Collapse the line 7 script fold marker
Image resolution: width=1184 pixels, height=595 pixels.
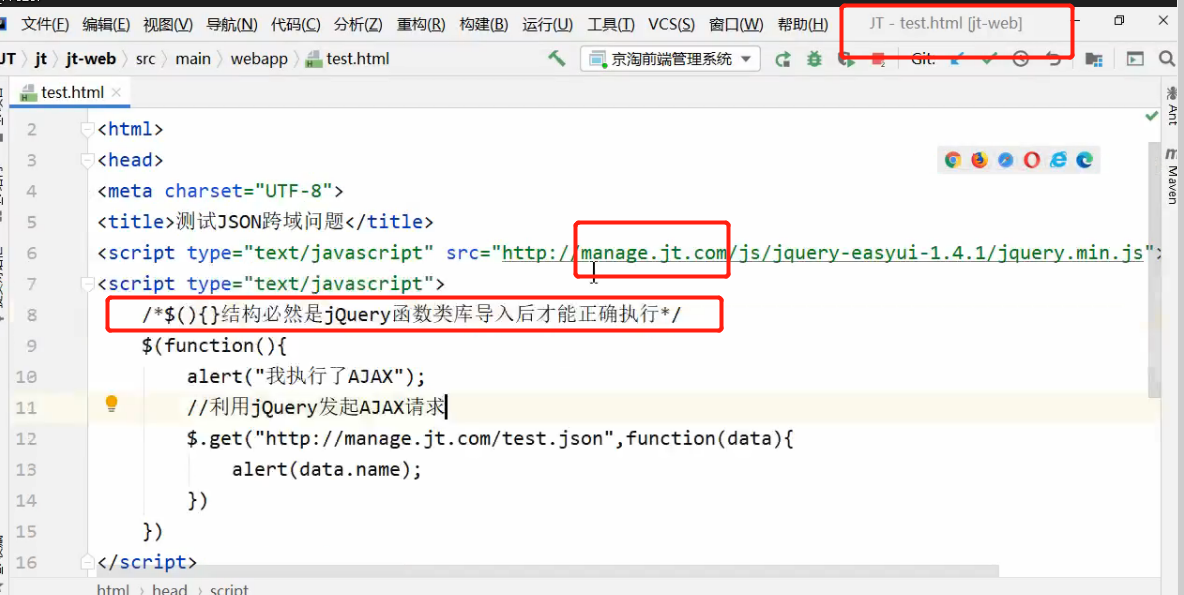[88, 285]
